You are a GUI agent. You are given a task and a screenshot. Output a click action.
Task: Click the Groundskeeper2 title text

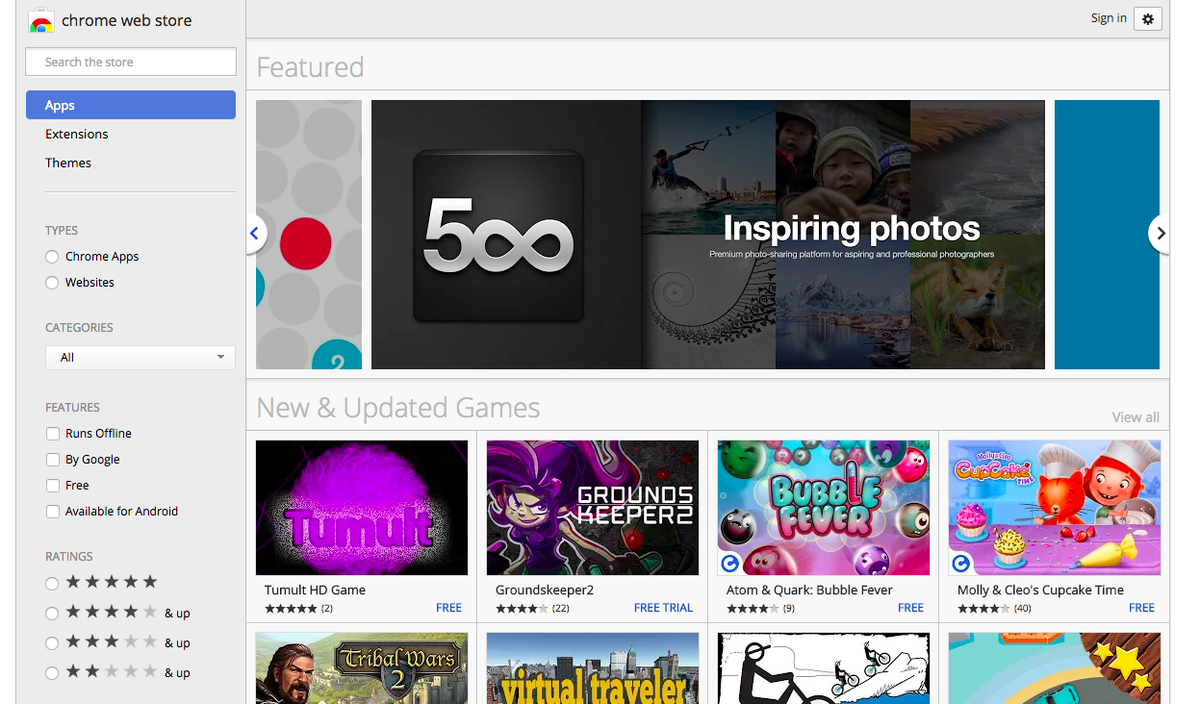(x=545, y=590)
